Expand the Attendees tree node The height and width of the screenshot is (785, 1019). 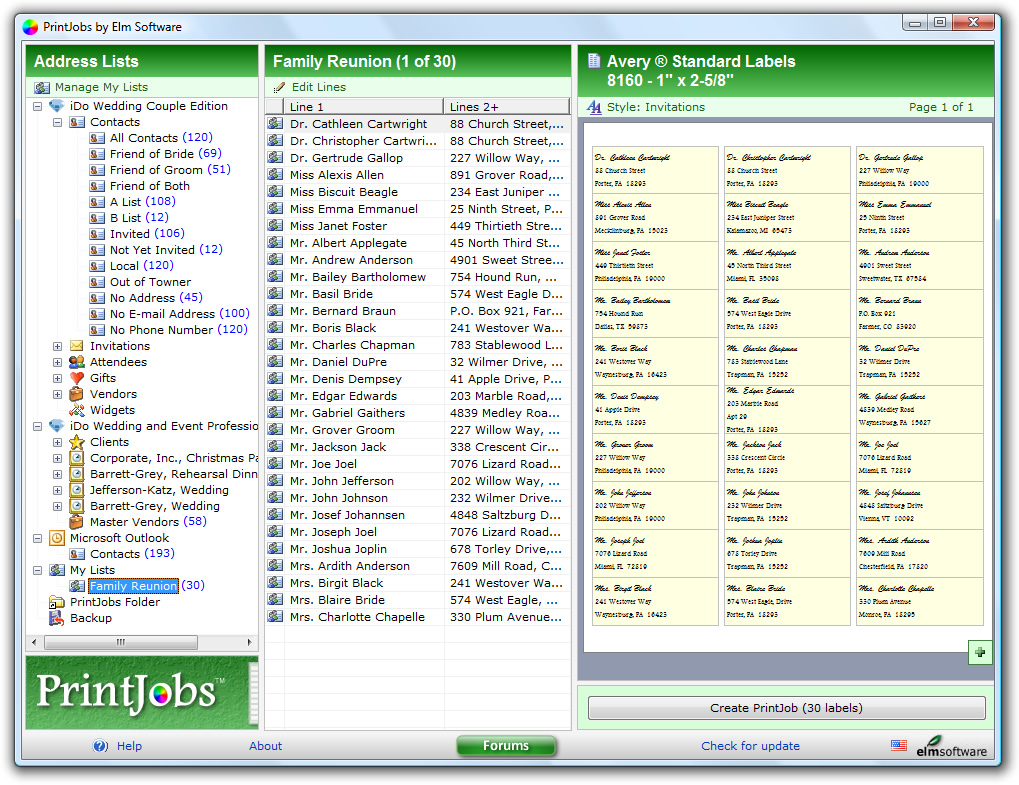coord(57,362)
